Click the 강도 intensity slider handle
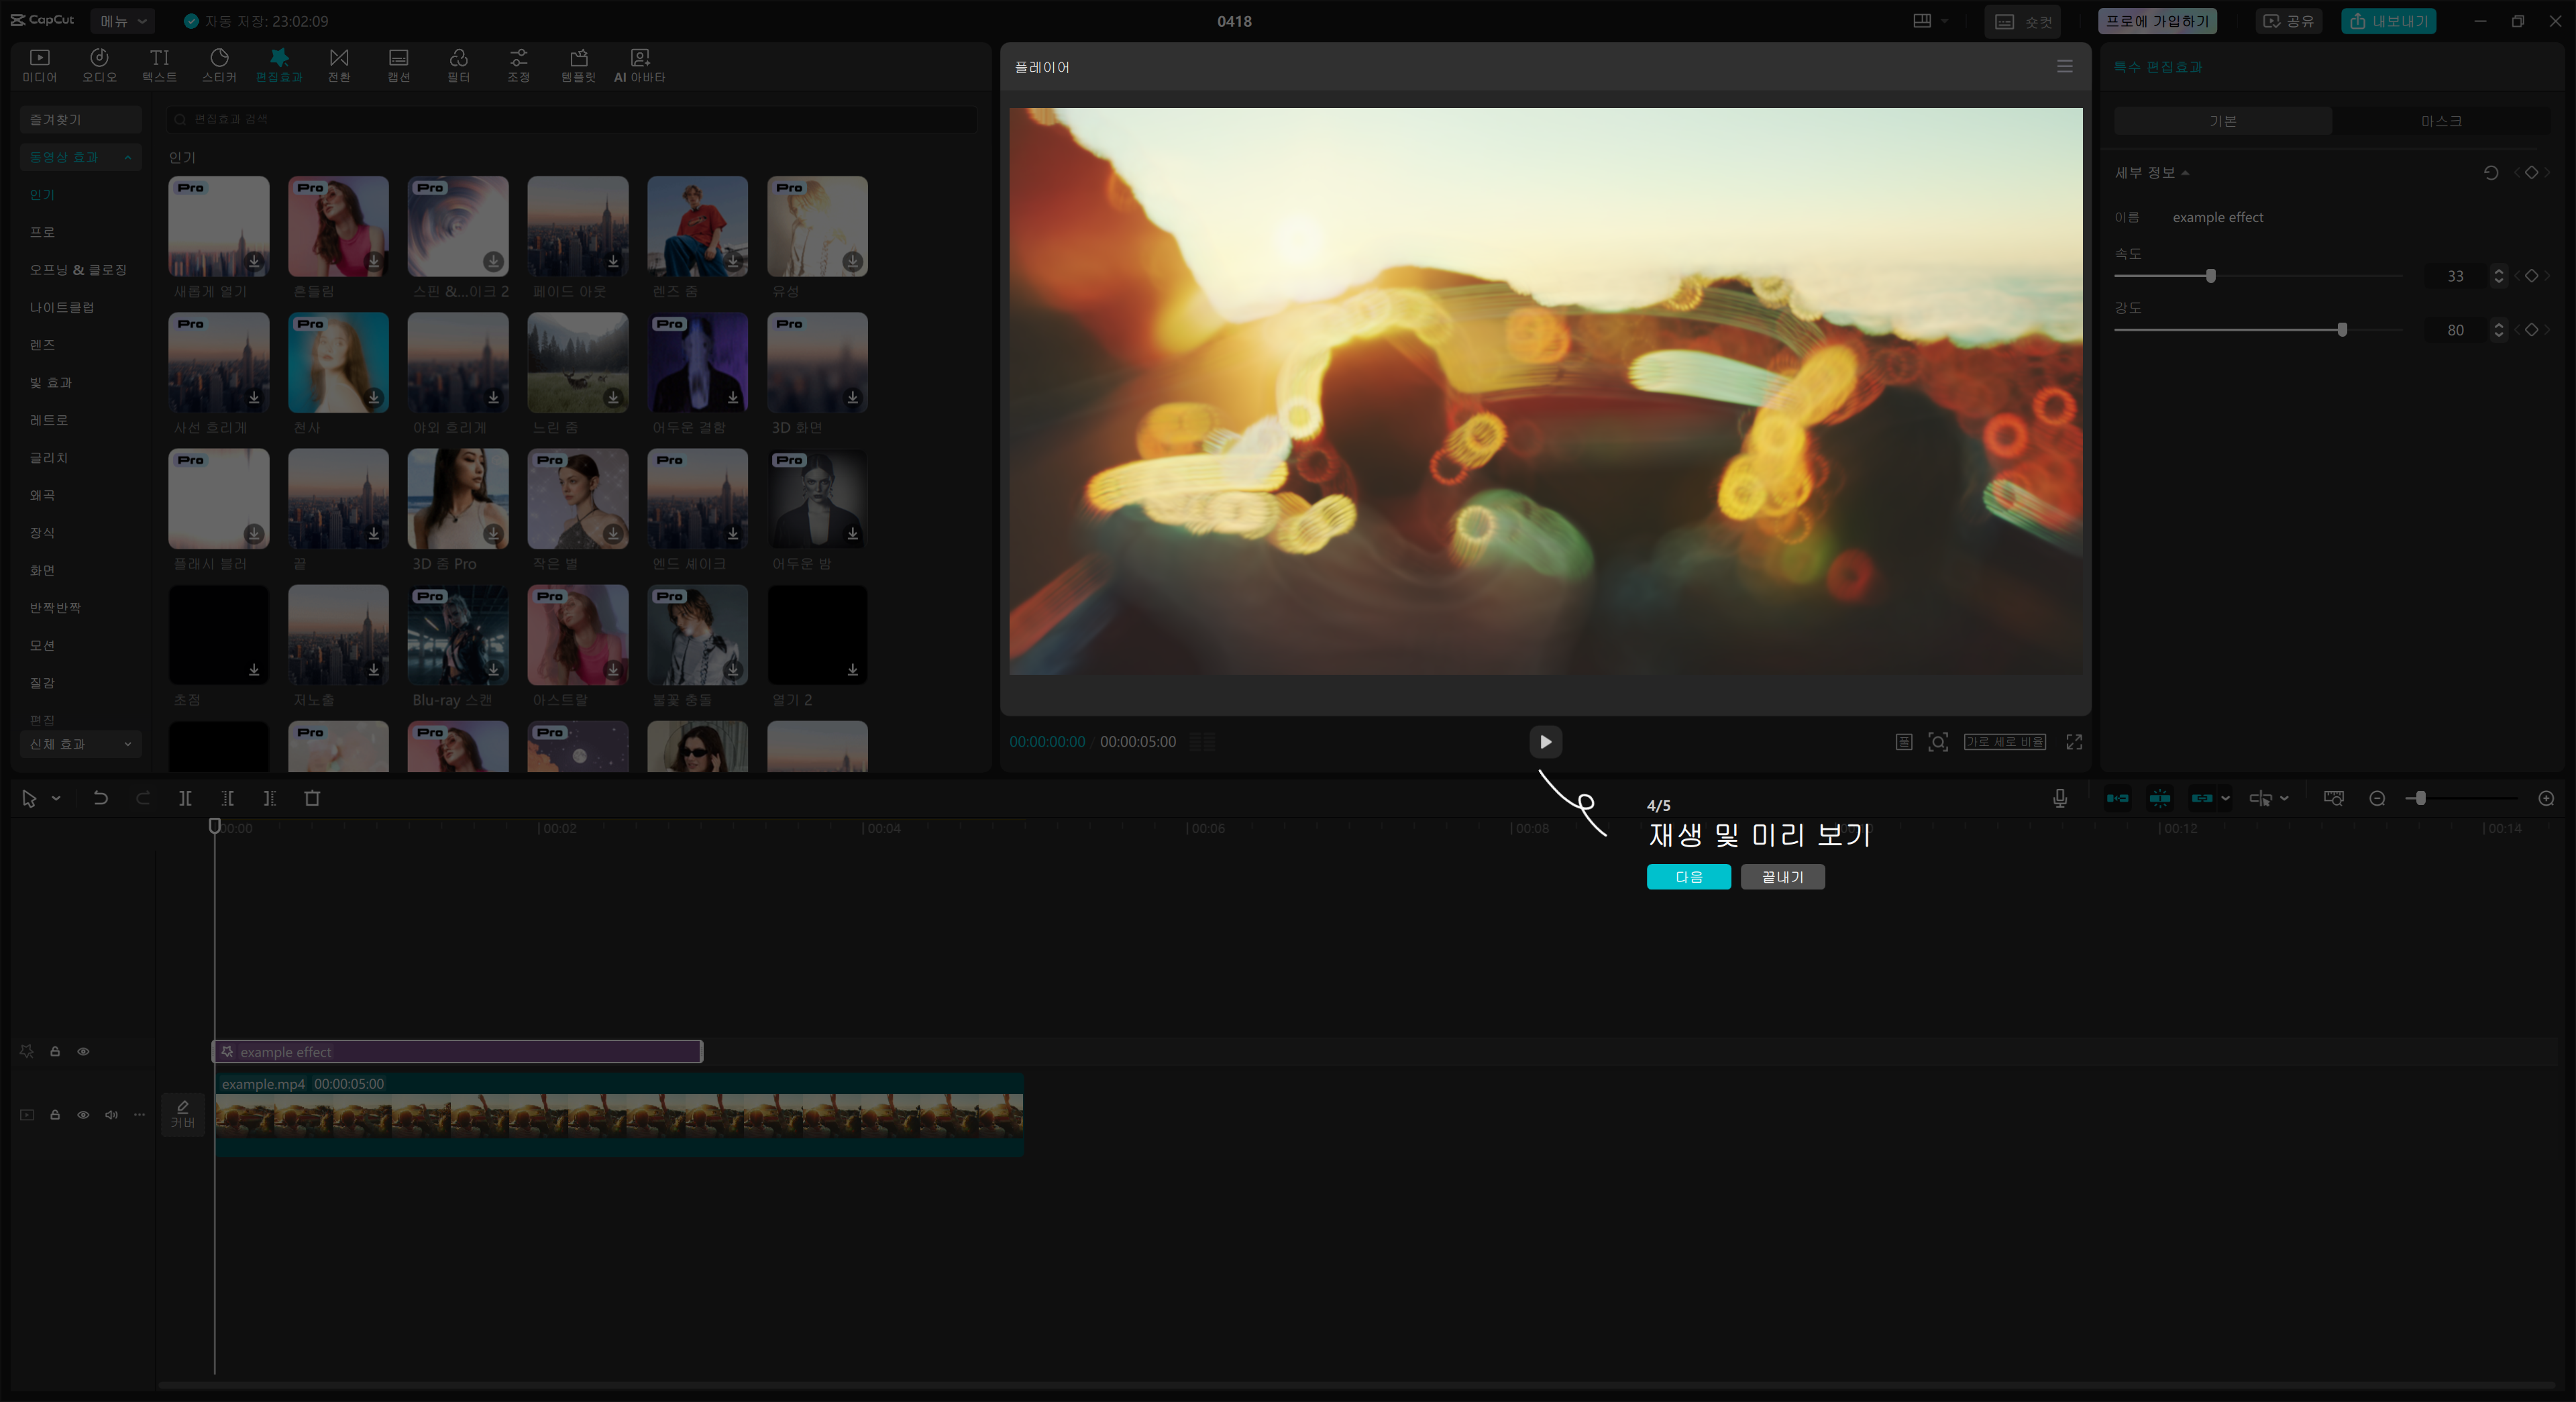This screenshot has height=1402, width=2576. click(x=2342, y=330)
